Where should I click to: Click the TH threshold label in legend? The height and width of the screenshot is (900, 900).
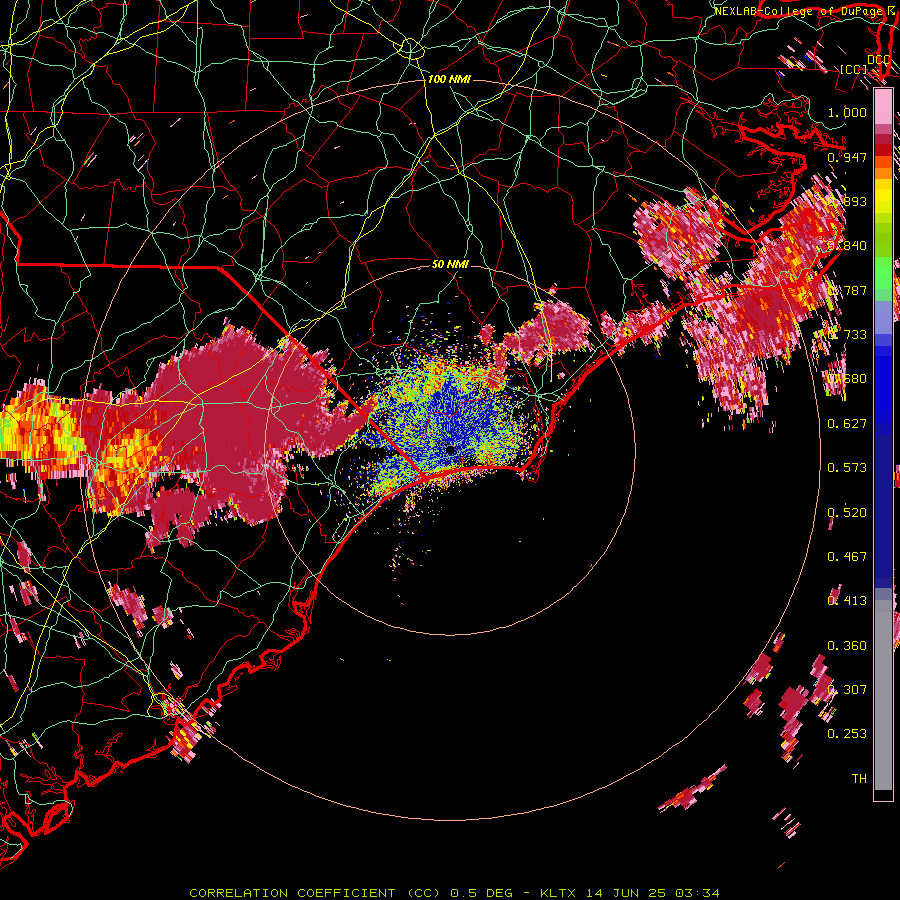pos(859,779)
